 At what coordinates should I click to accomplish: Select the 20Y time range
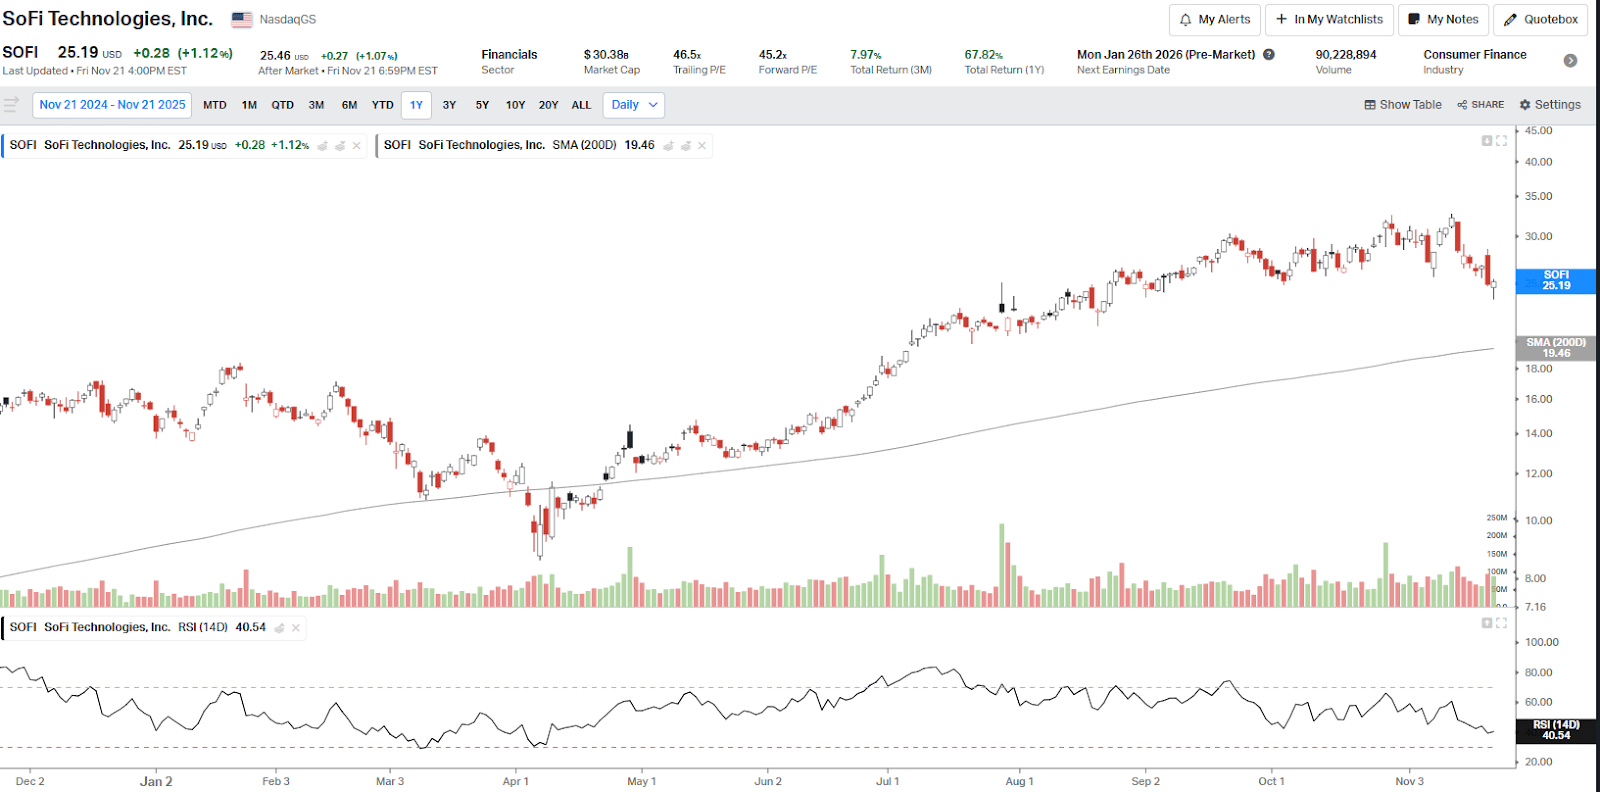click(549, 105)
